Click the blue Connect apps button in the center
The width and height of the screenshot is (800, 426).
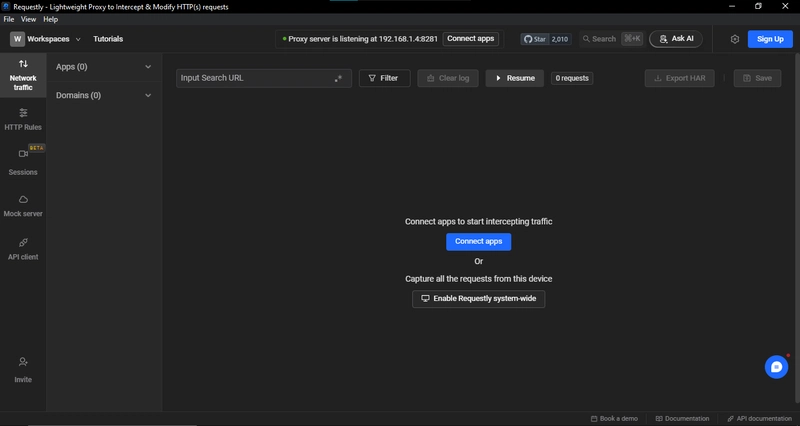479,241
